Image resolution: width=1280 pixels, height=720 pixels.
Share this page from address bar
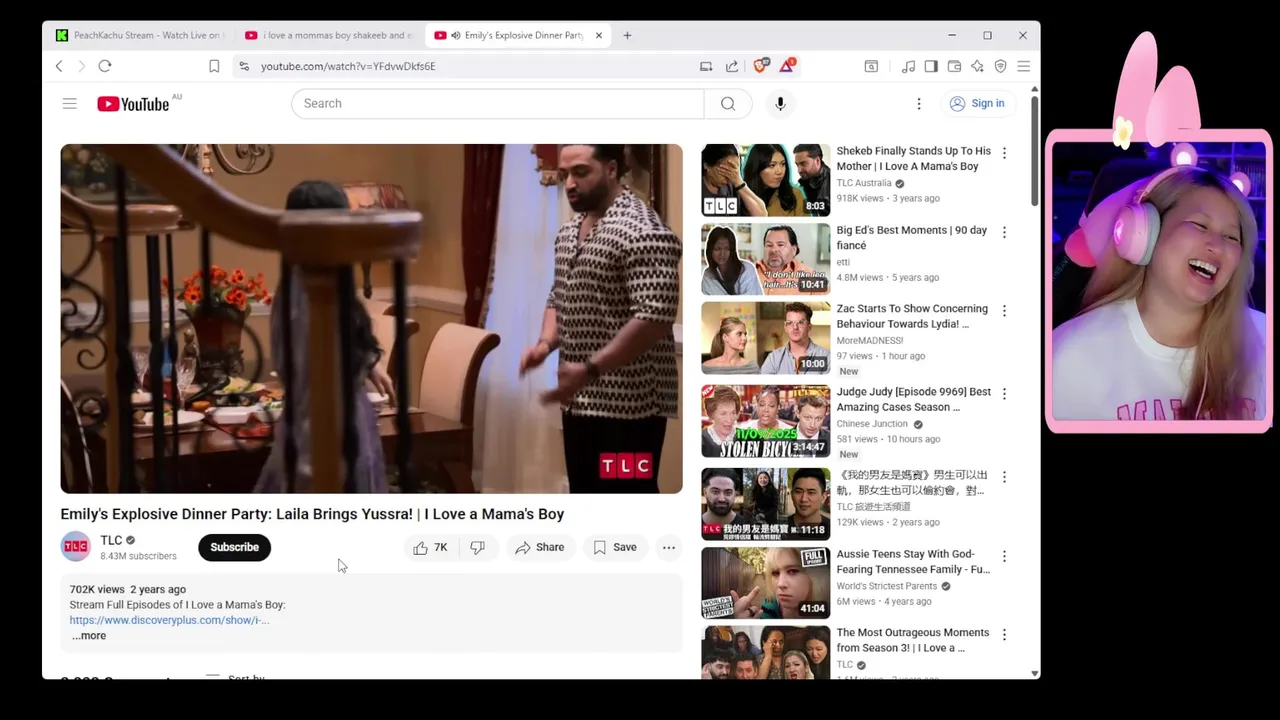tap(732, 66)
